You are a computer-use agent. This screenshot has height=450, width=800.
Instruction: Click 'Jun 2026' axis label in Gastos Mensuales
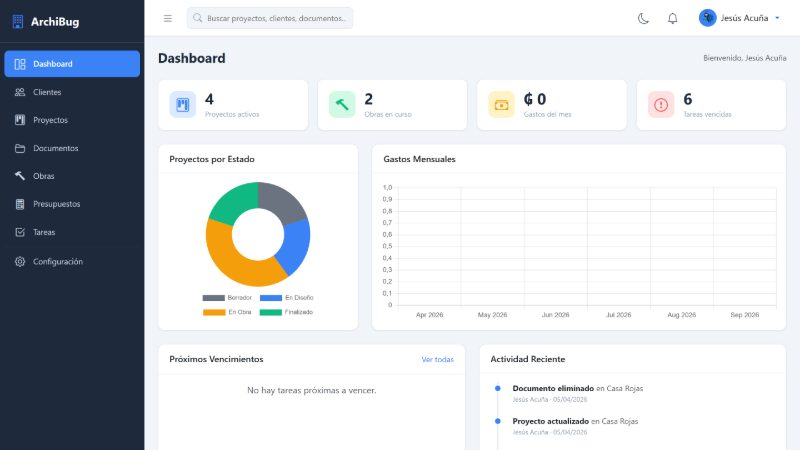coord(555,315)
